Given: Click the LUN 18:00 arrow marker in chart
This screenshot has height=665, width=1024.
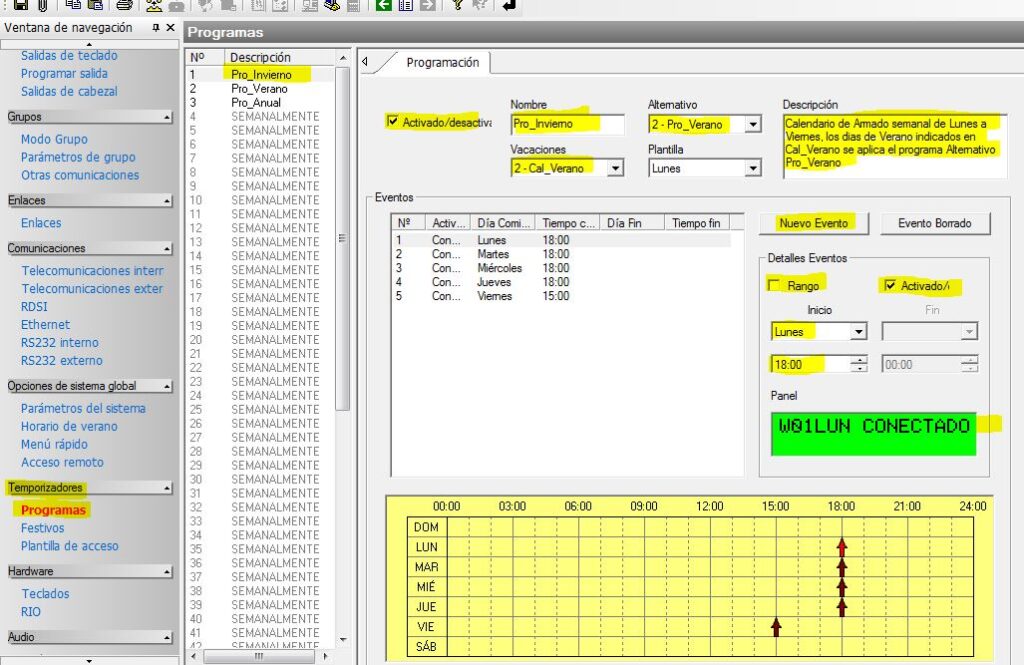Looking at the screenshot, I should pos(842,547).
